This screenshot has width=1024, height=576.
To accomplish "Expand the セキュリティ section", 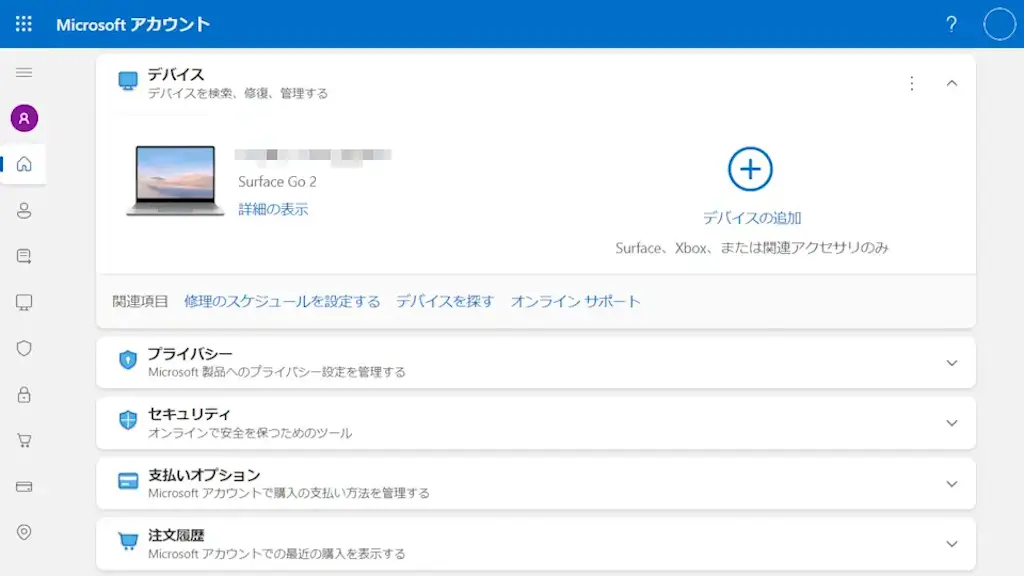I will point(951,423).
